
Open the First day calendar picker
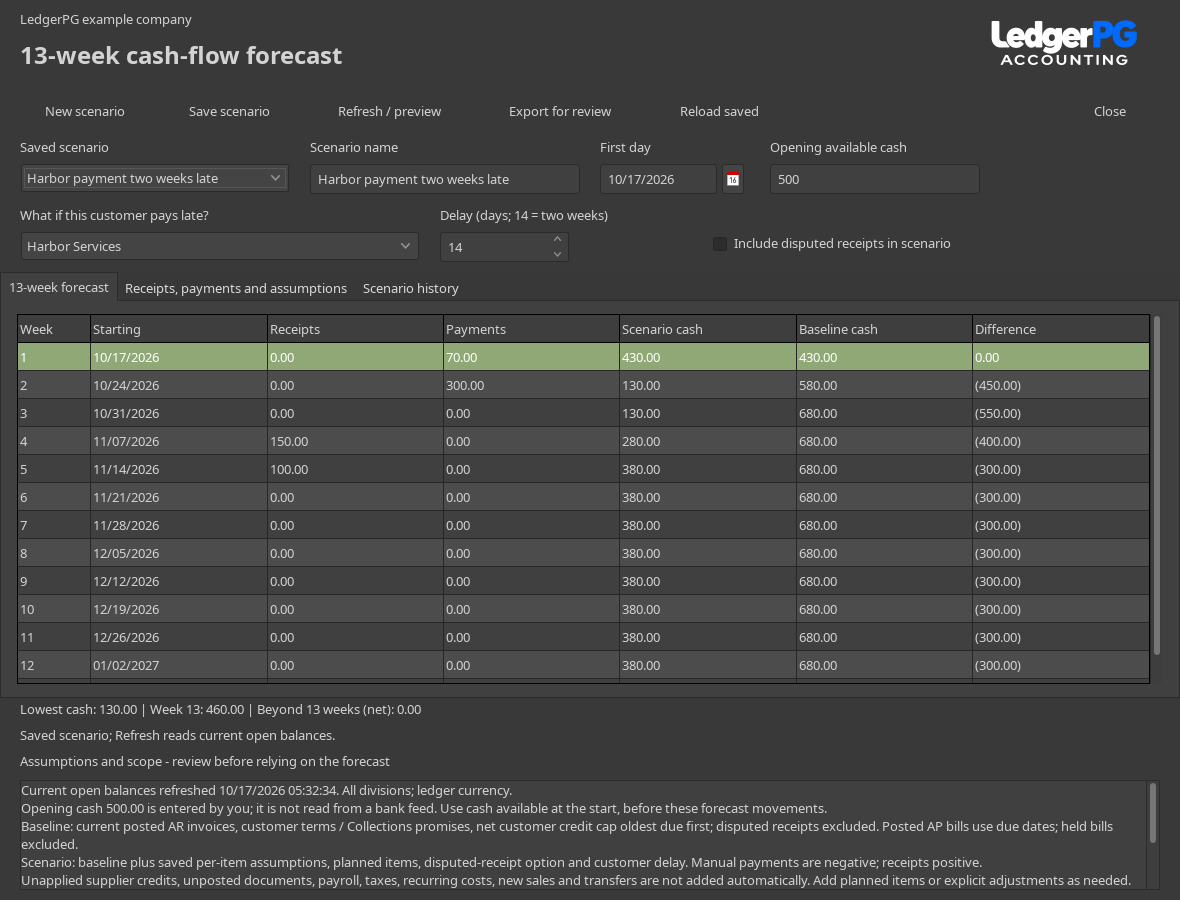[732, 179]
